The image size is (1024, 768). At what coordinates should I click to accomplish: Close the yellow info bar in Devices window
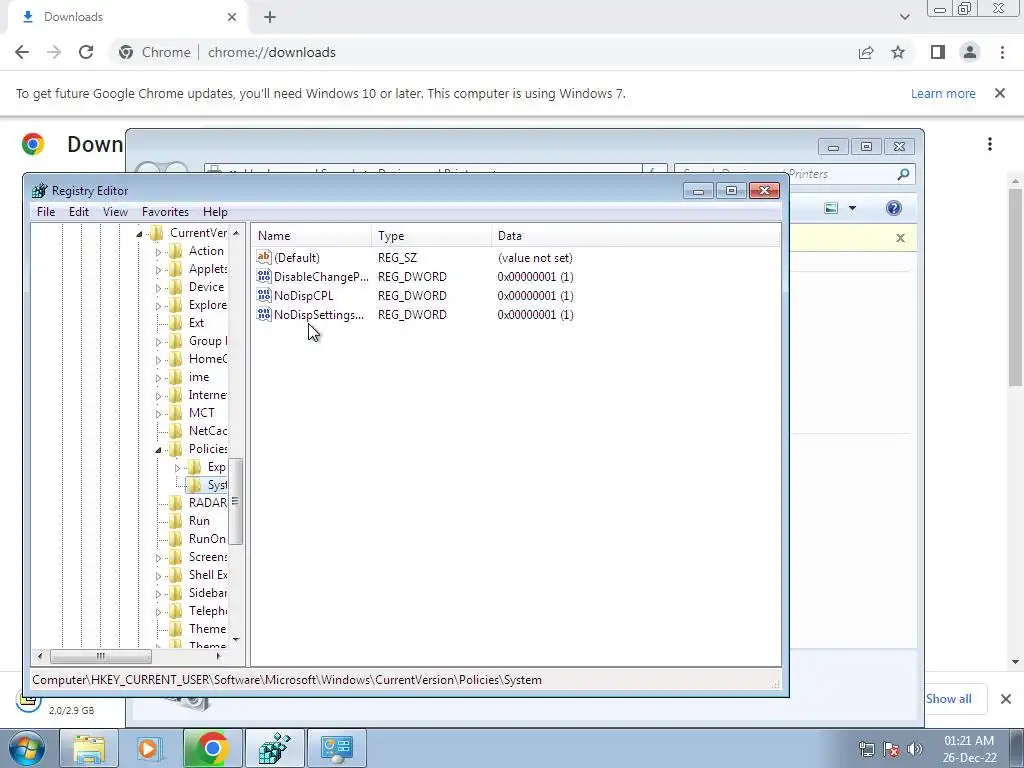(x=901, y=238)
